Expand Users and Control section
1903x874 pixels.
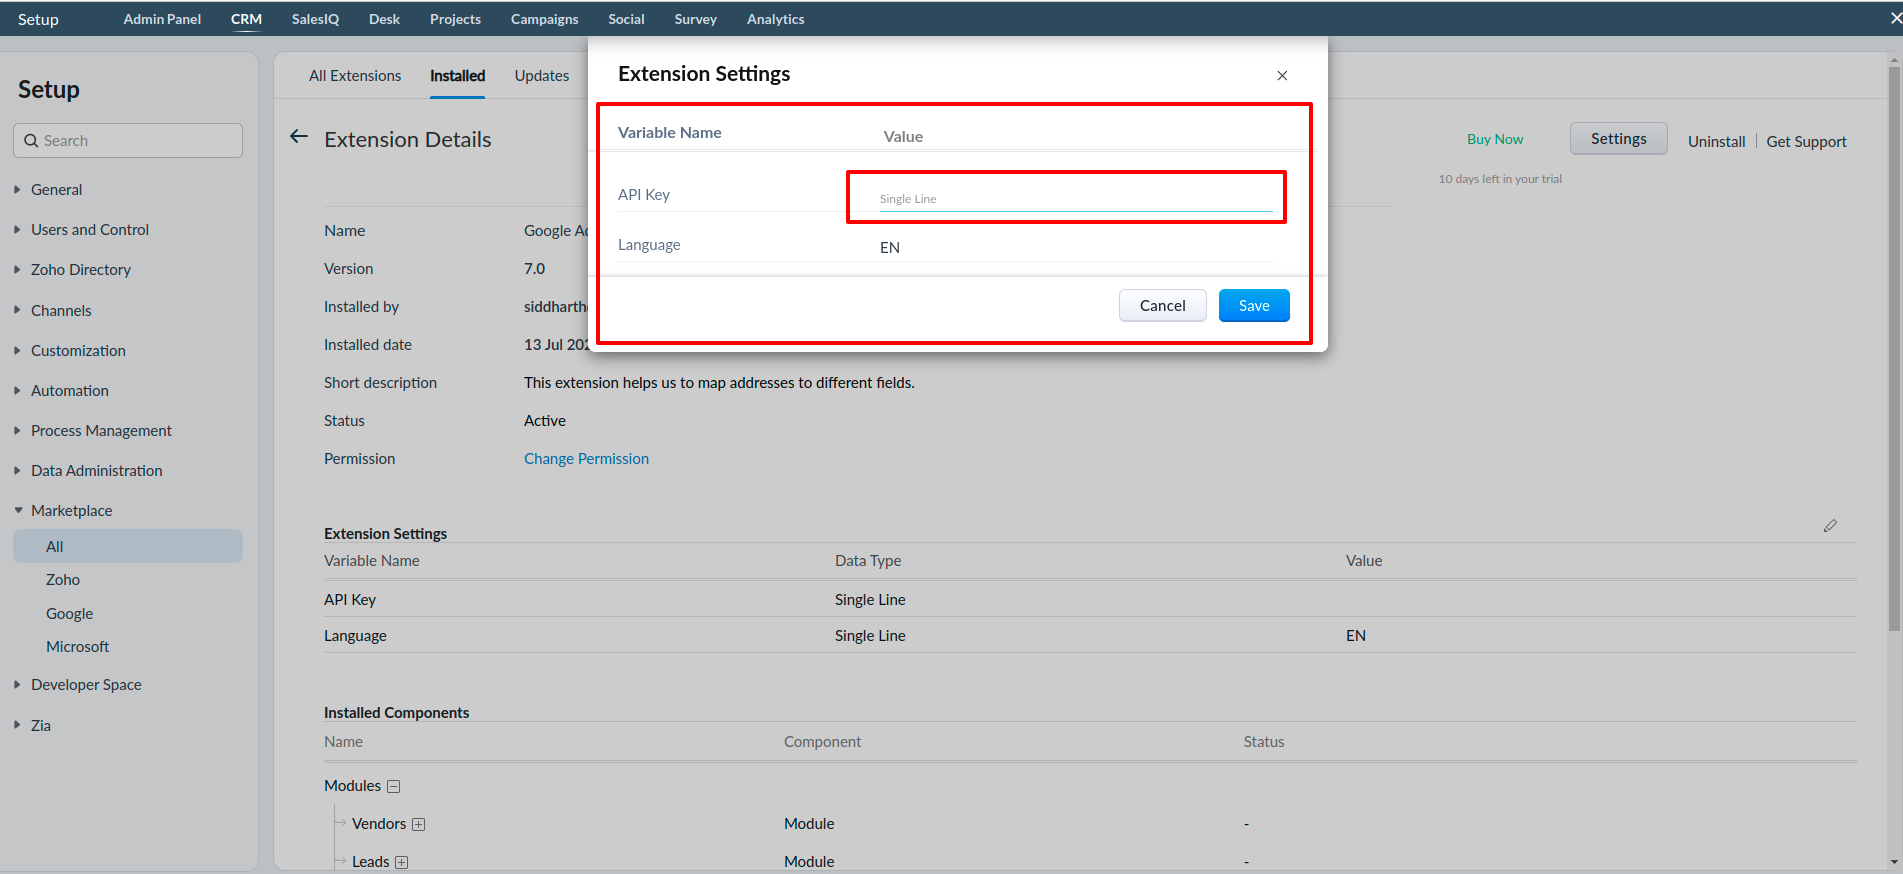tap(17, 229)
